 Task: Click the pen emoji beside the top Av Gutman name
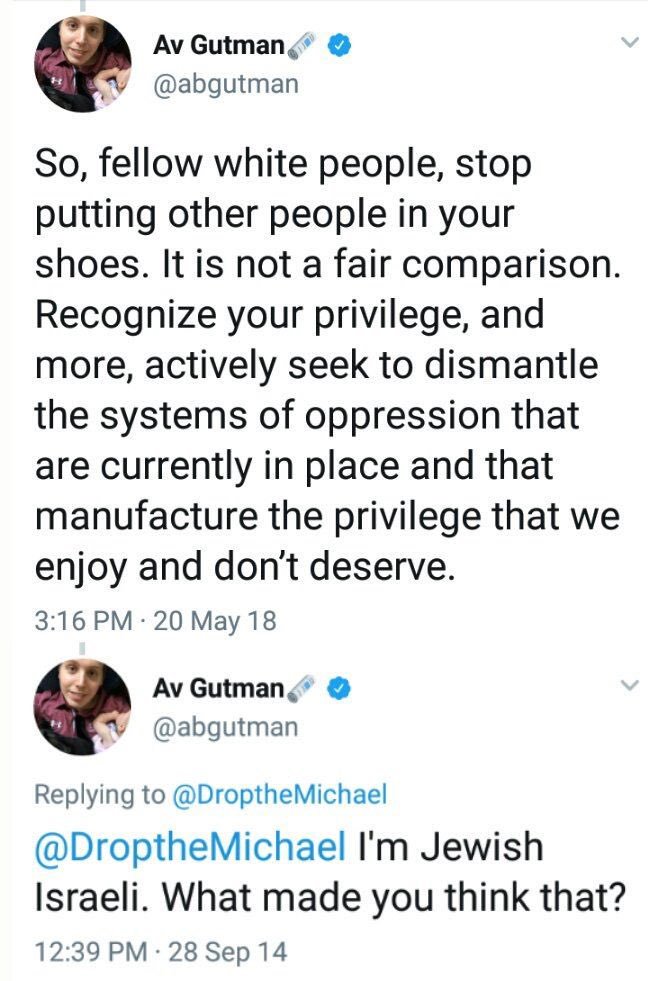pyautogui.click(x=302, y=46)
